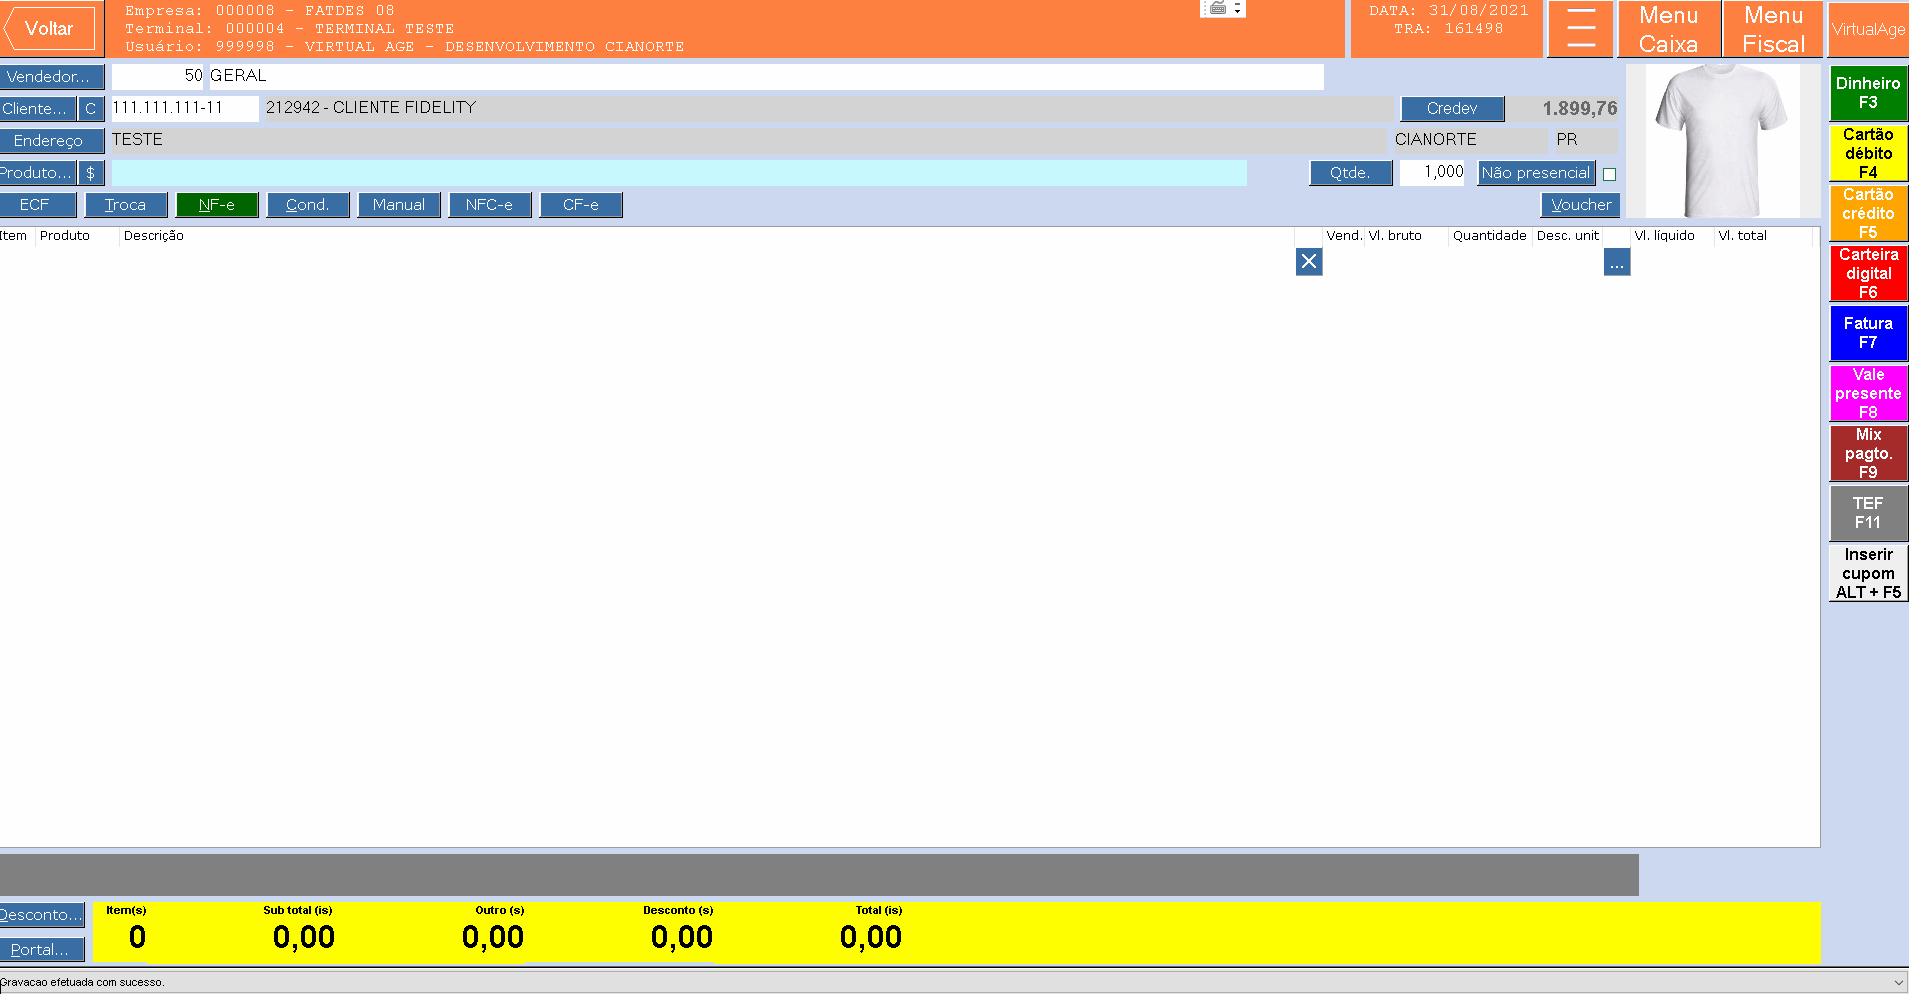Choose Fatura F7 payment
Screen dimensions: 1909x994
1868,333
